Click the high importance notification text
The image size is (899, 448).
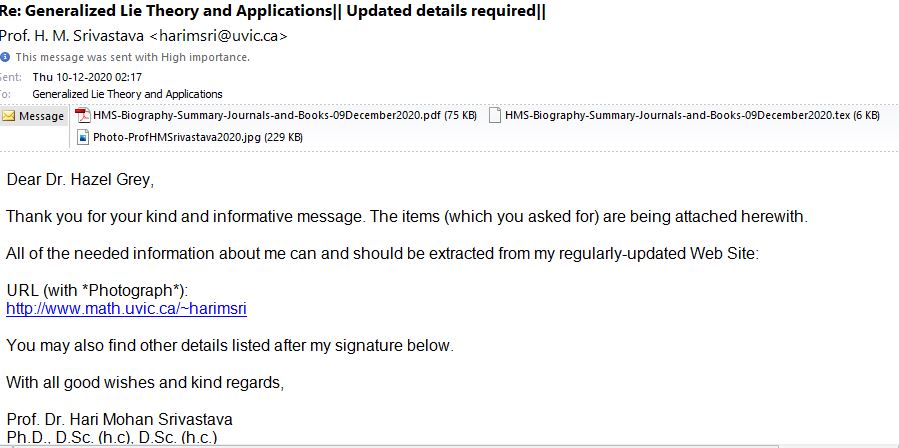[132, 57]
